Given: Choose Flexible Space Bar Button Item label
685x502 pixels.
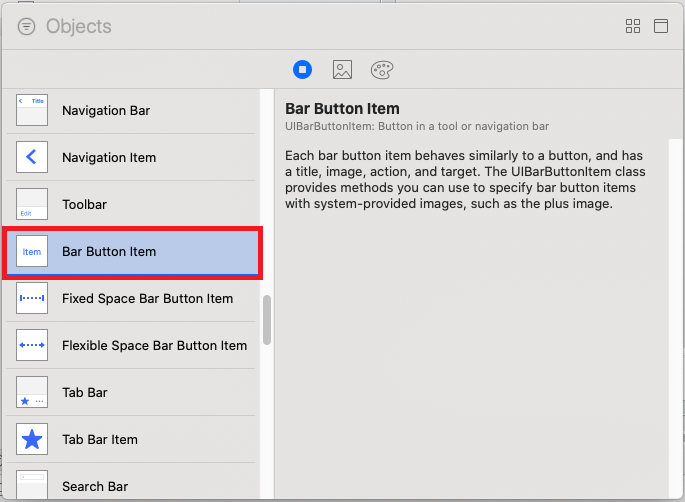Looking at the screenshot, I should pos(154,346).
